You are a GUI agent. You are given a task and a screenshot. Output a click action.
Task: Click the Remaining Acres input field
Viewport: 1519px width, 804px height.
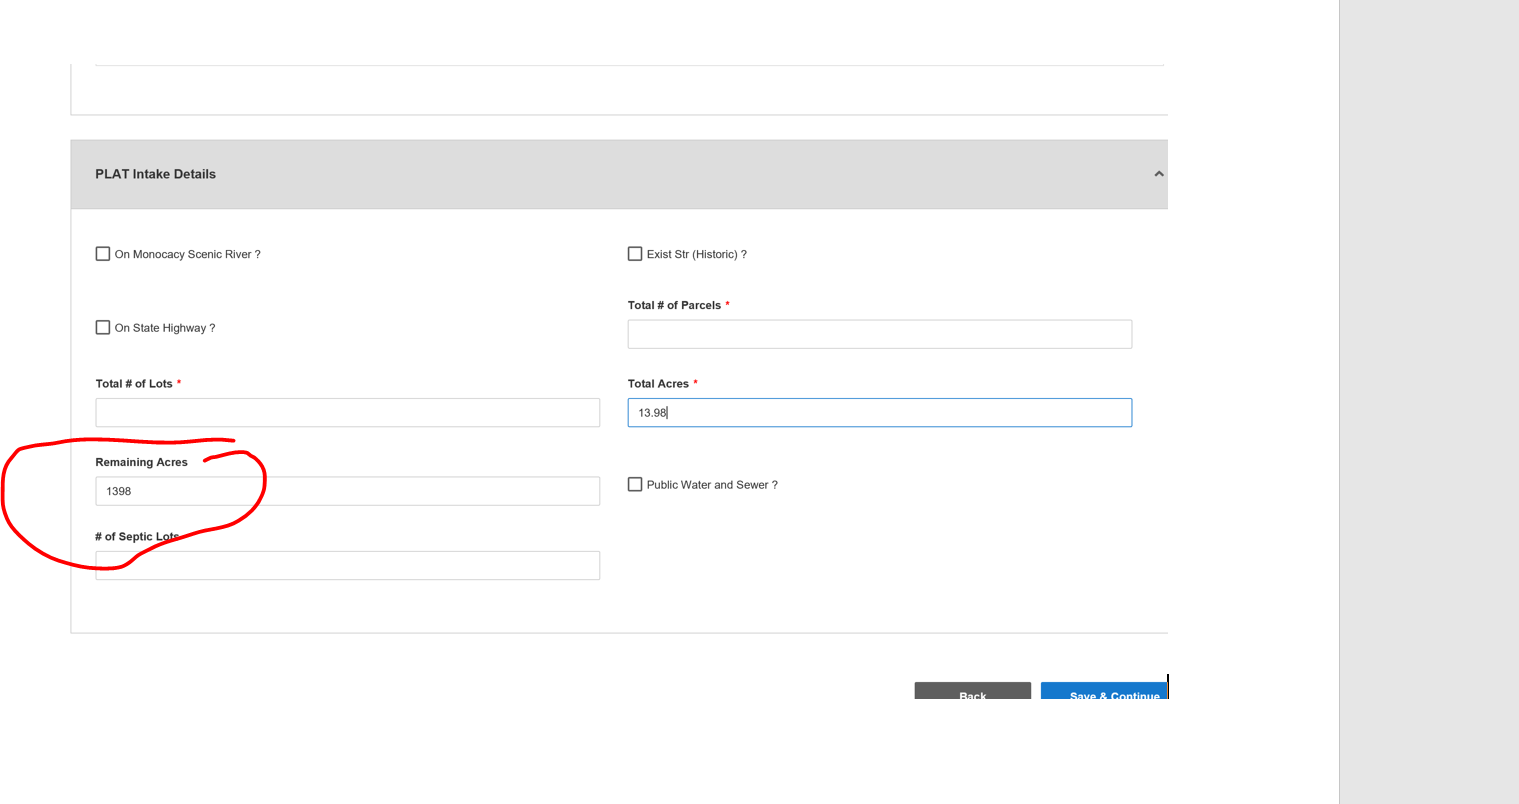point(348,491)
